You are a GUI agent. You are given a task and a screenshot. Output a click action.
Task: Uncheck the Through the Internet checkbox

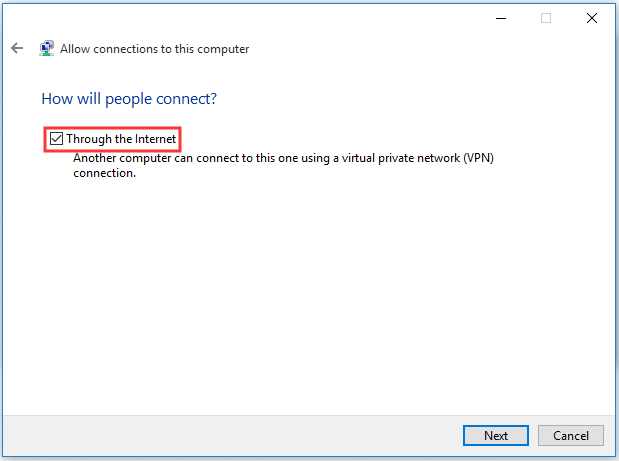point(56,139)
